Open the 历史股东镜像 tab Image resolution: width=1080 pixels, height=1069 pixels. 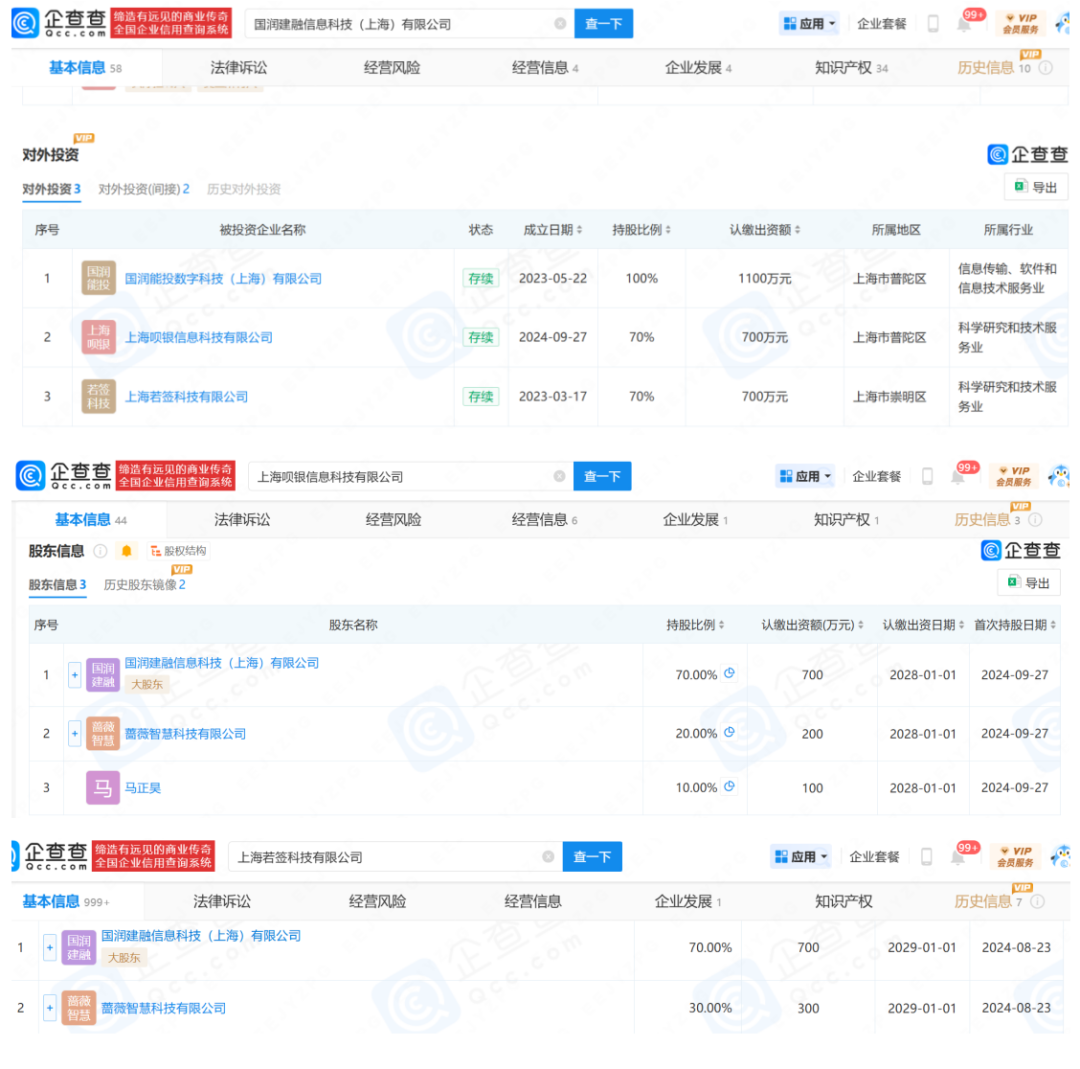tap(138, 584)
